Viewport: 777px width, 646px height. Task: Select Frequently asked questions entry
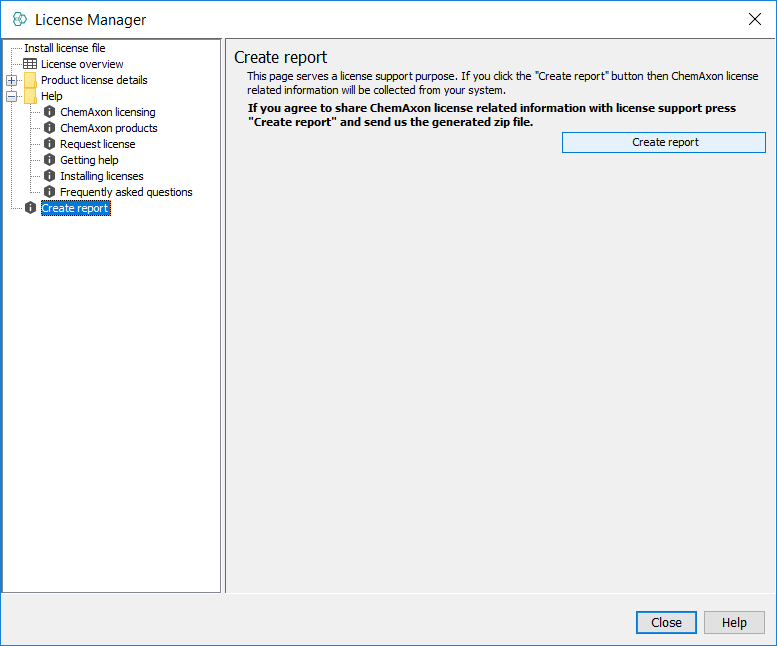pyautogui.click(x=126, y=192)
